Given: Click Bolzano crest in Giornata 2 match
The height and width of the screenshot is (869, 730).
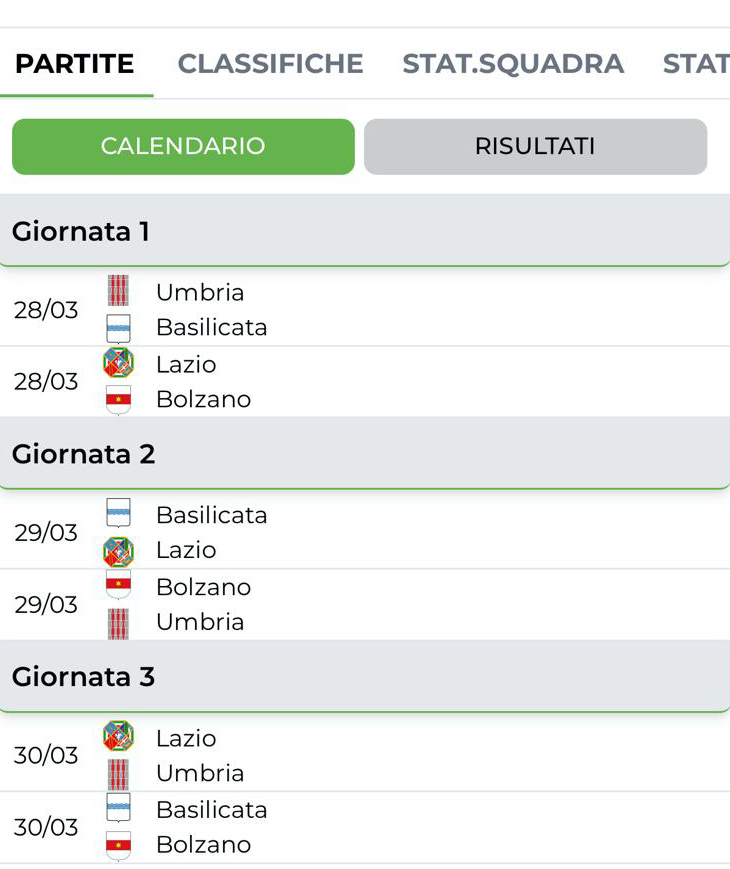Looking at the screenshot, I should coord(118,586).
